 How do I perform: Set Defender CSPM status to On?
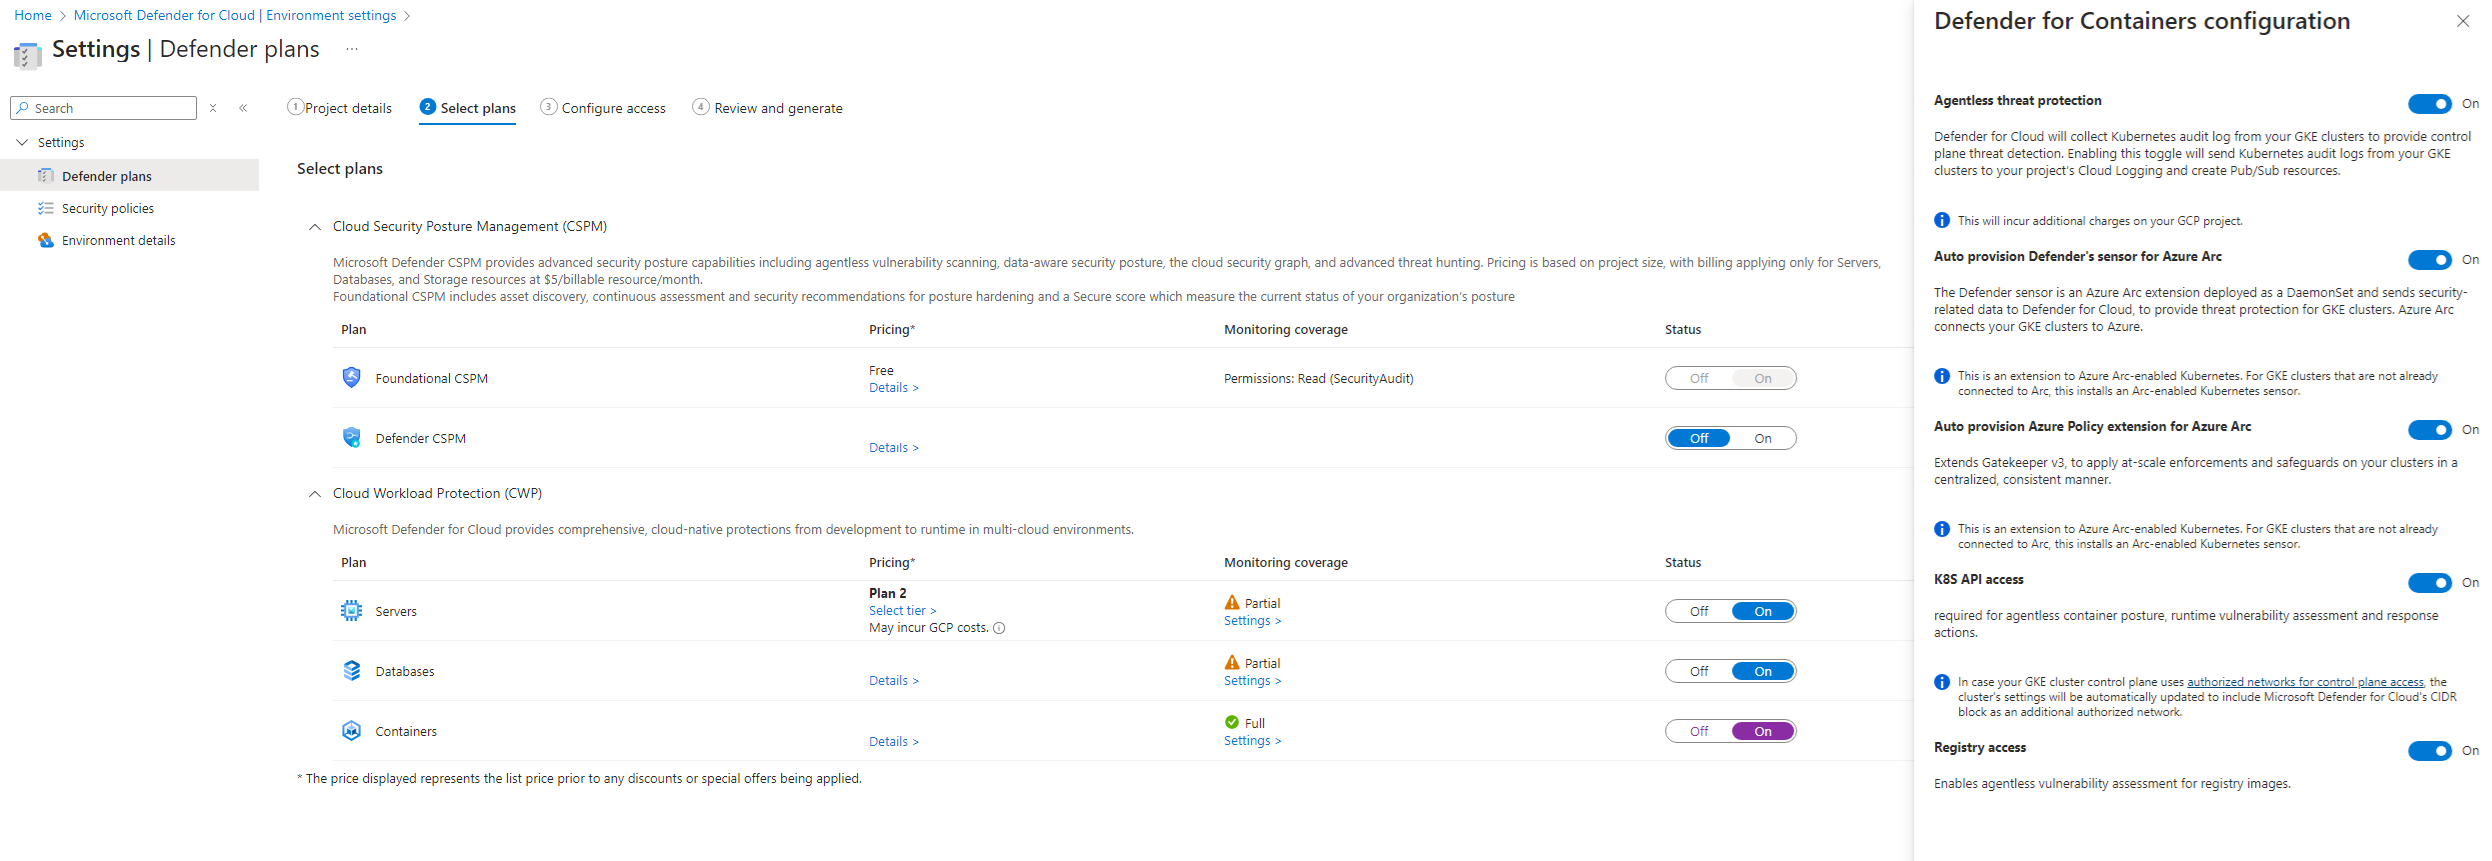(1762, 438)
